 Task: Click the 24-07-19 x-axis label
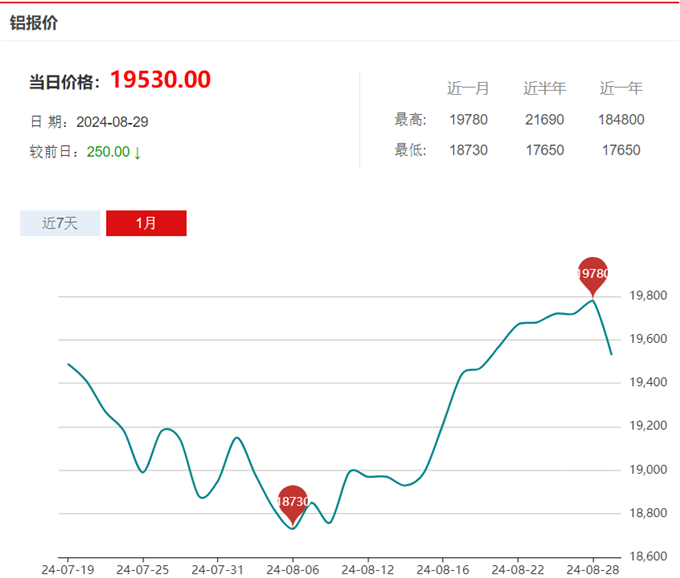click(x=67, y=569)
